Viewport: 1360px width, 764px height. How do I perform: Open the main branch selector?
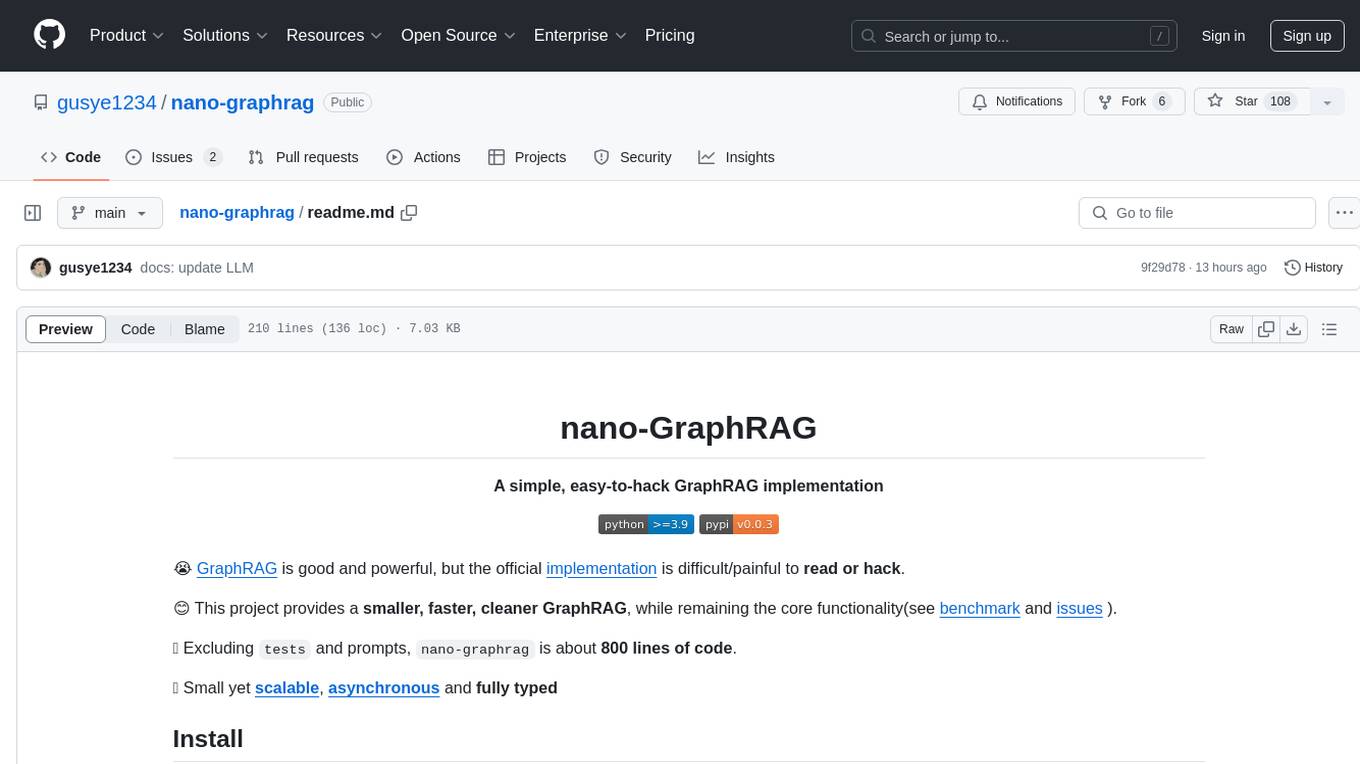[109, 213]
